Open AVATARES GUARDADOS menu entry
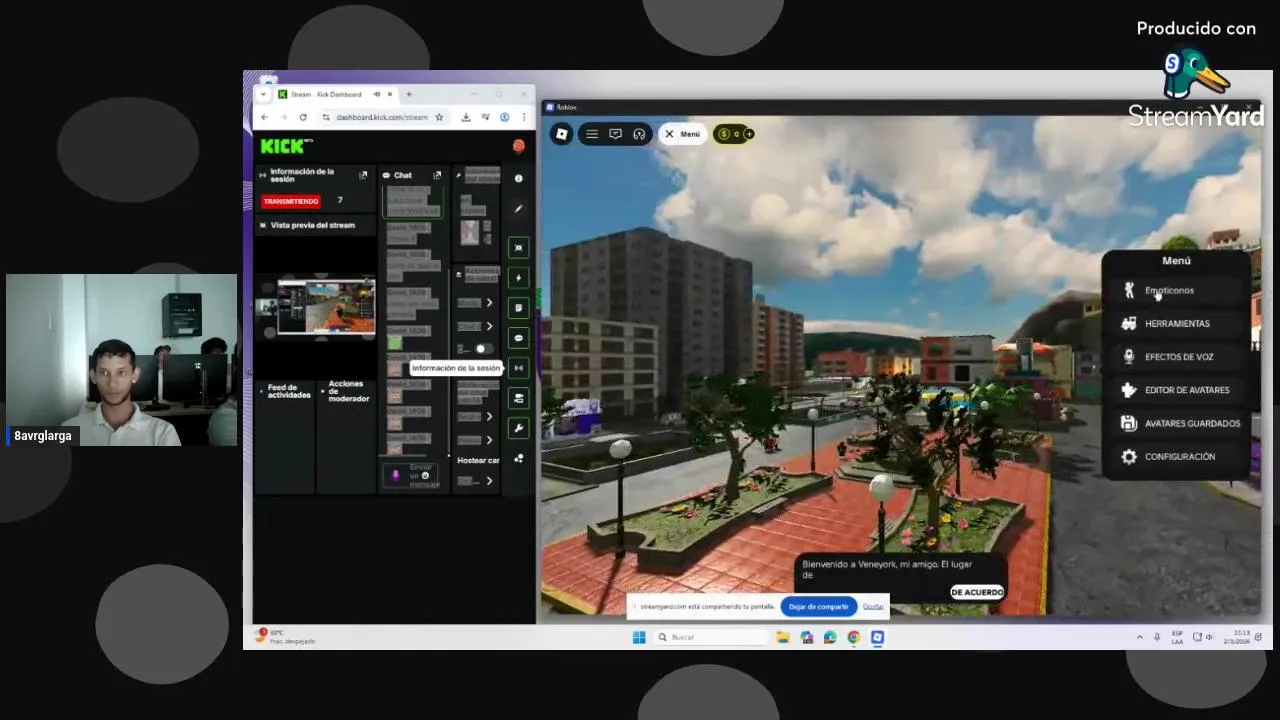 coord(1176,423)
